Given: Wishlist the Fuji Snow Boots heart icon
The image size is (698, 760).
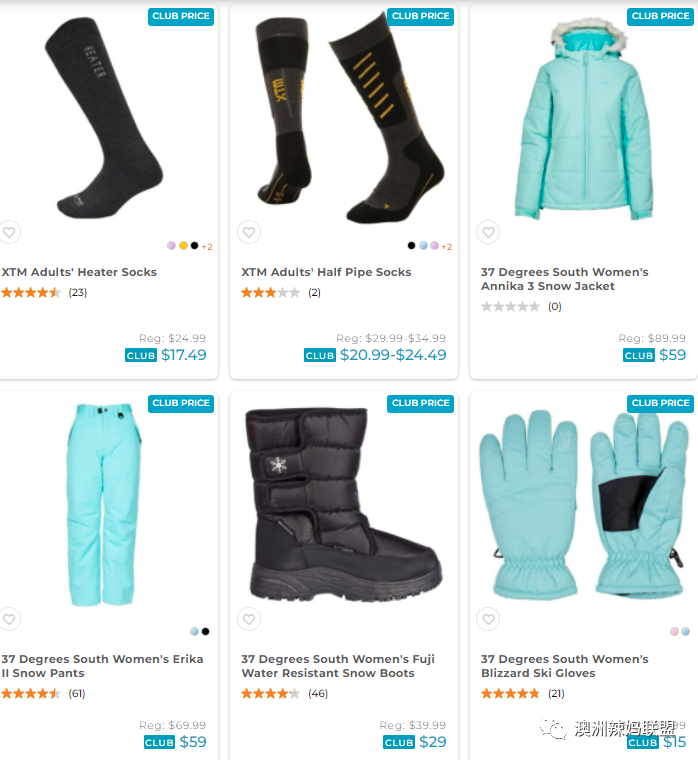Looking at the screenshot, I should tap(249, 619).
